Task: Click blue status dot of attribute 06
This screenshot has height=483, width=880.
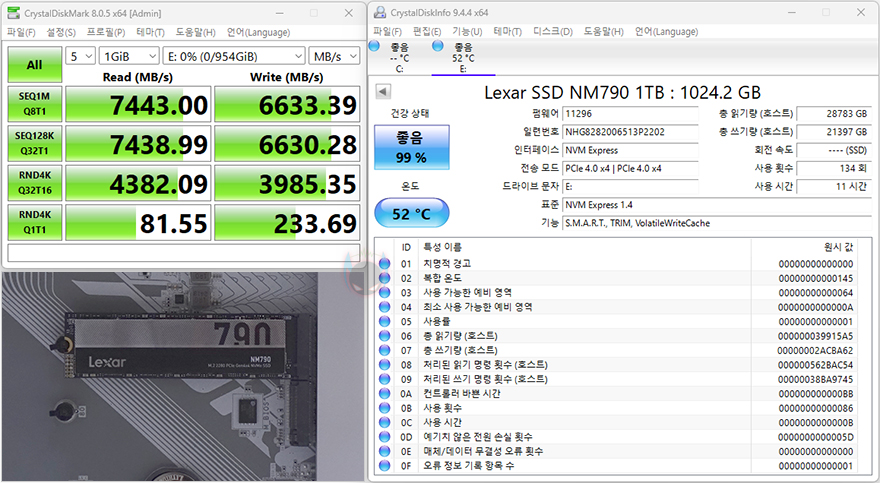Action: pyautogui.click(x=384, y=336)
